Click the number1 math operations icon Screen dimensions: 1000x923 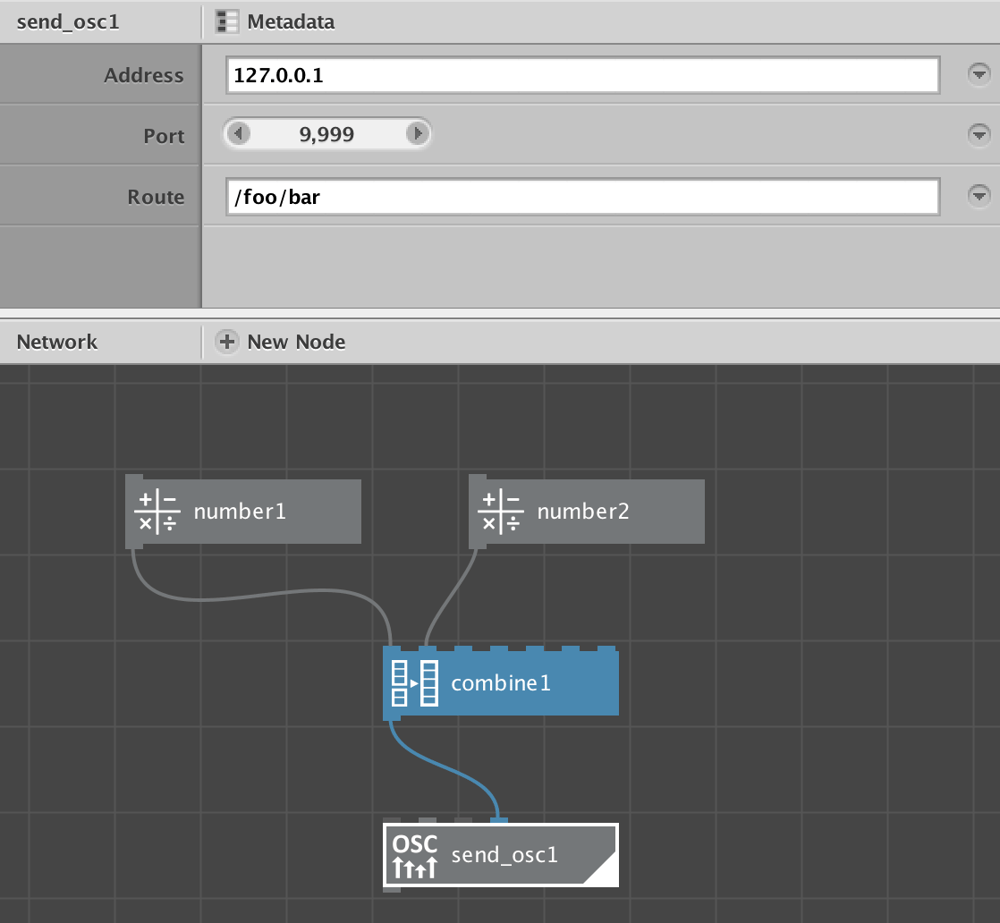pos(157,512)
